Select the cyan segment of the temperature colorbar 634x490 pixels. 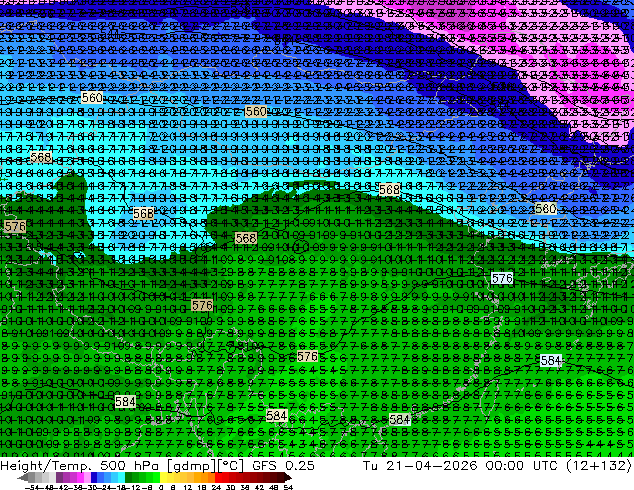coord(121,477)
